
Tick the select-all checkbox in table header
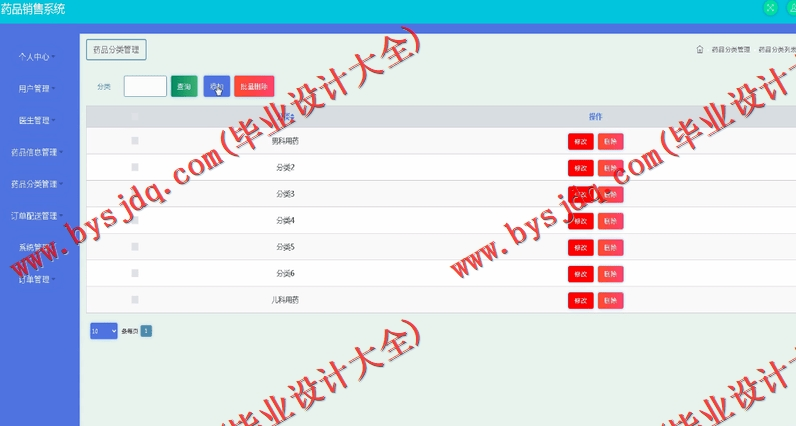coord(135,117)
